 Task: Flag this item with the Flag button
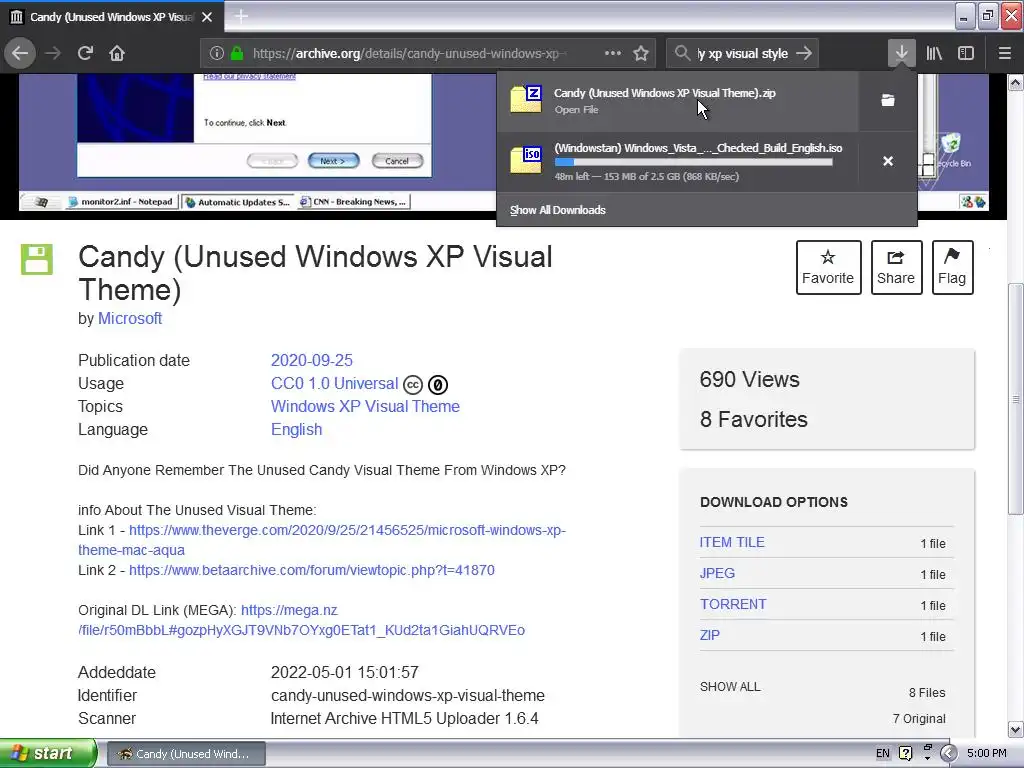[952, 267]
